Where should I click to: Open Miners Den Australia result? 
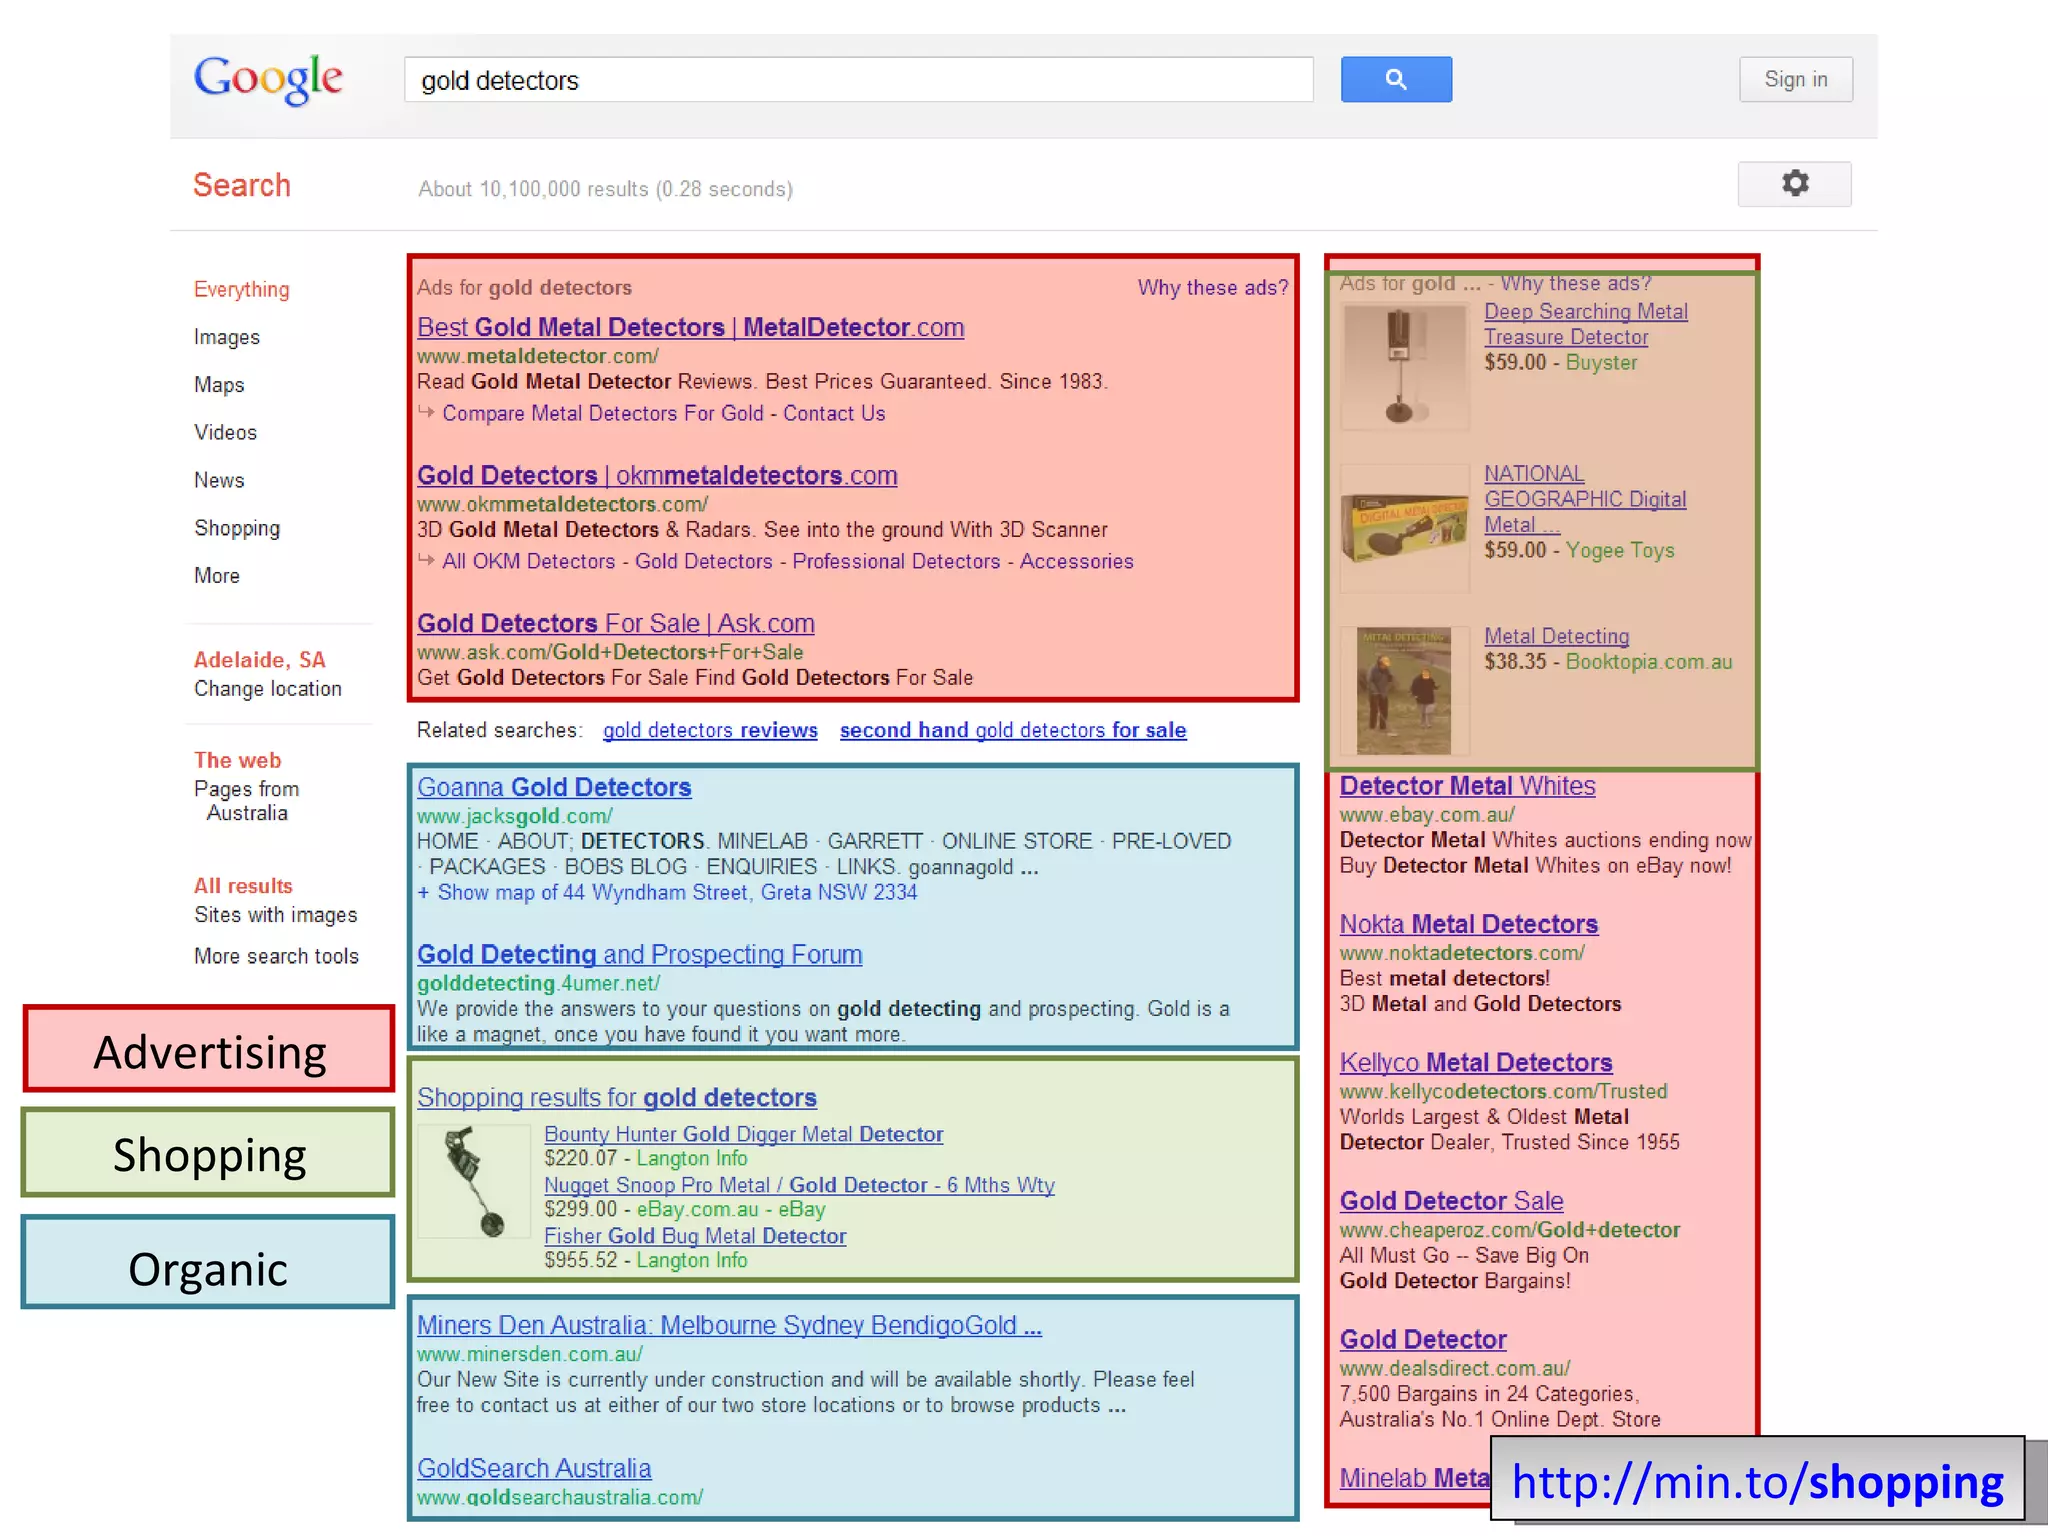coord(729,1325)
